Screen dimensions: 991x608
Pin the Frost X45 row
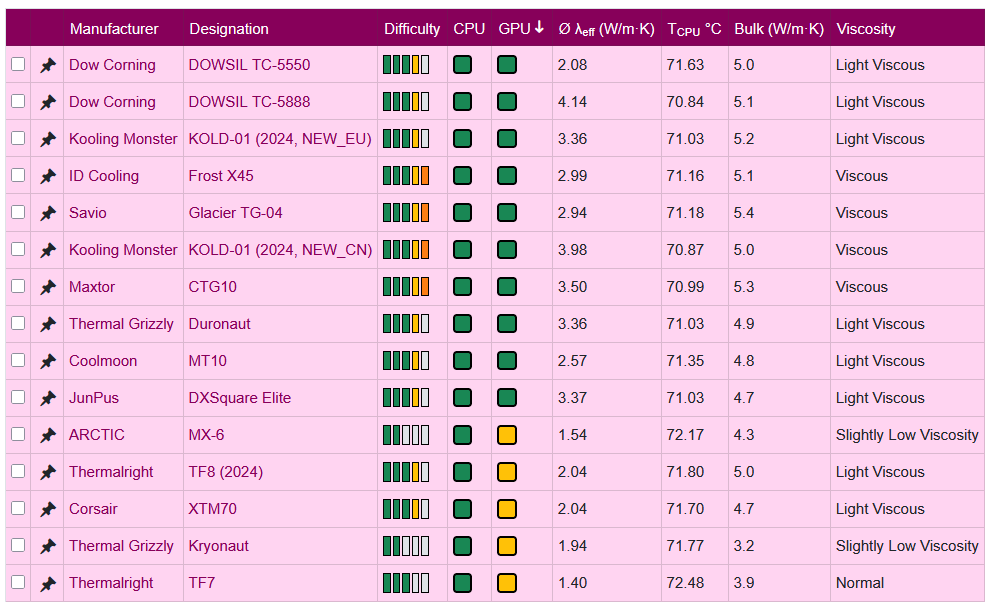coord(47,176)
